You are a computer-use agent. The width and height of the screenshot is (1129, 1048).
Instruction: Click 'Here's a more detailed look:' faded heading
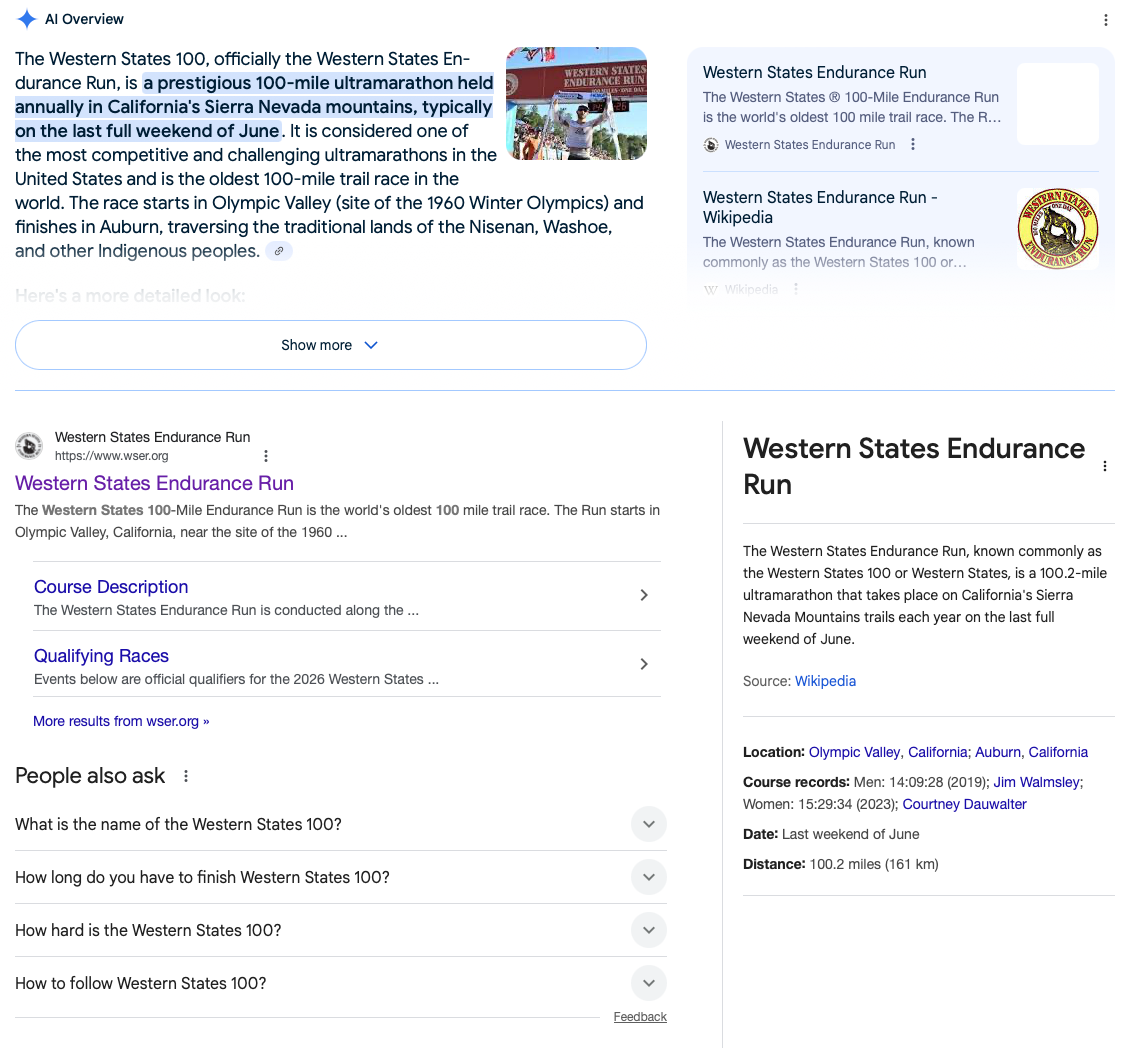click(x=130, y=296)
